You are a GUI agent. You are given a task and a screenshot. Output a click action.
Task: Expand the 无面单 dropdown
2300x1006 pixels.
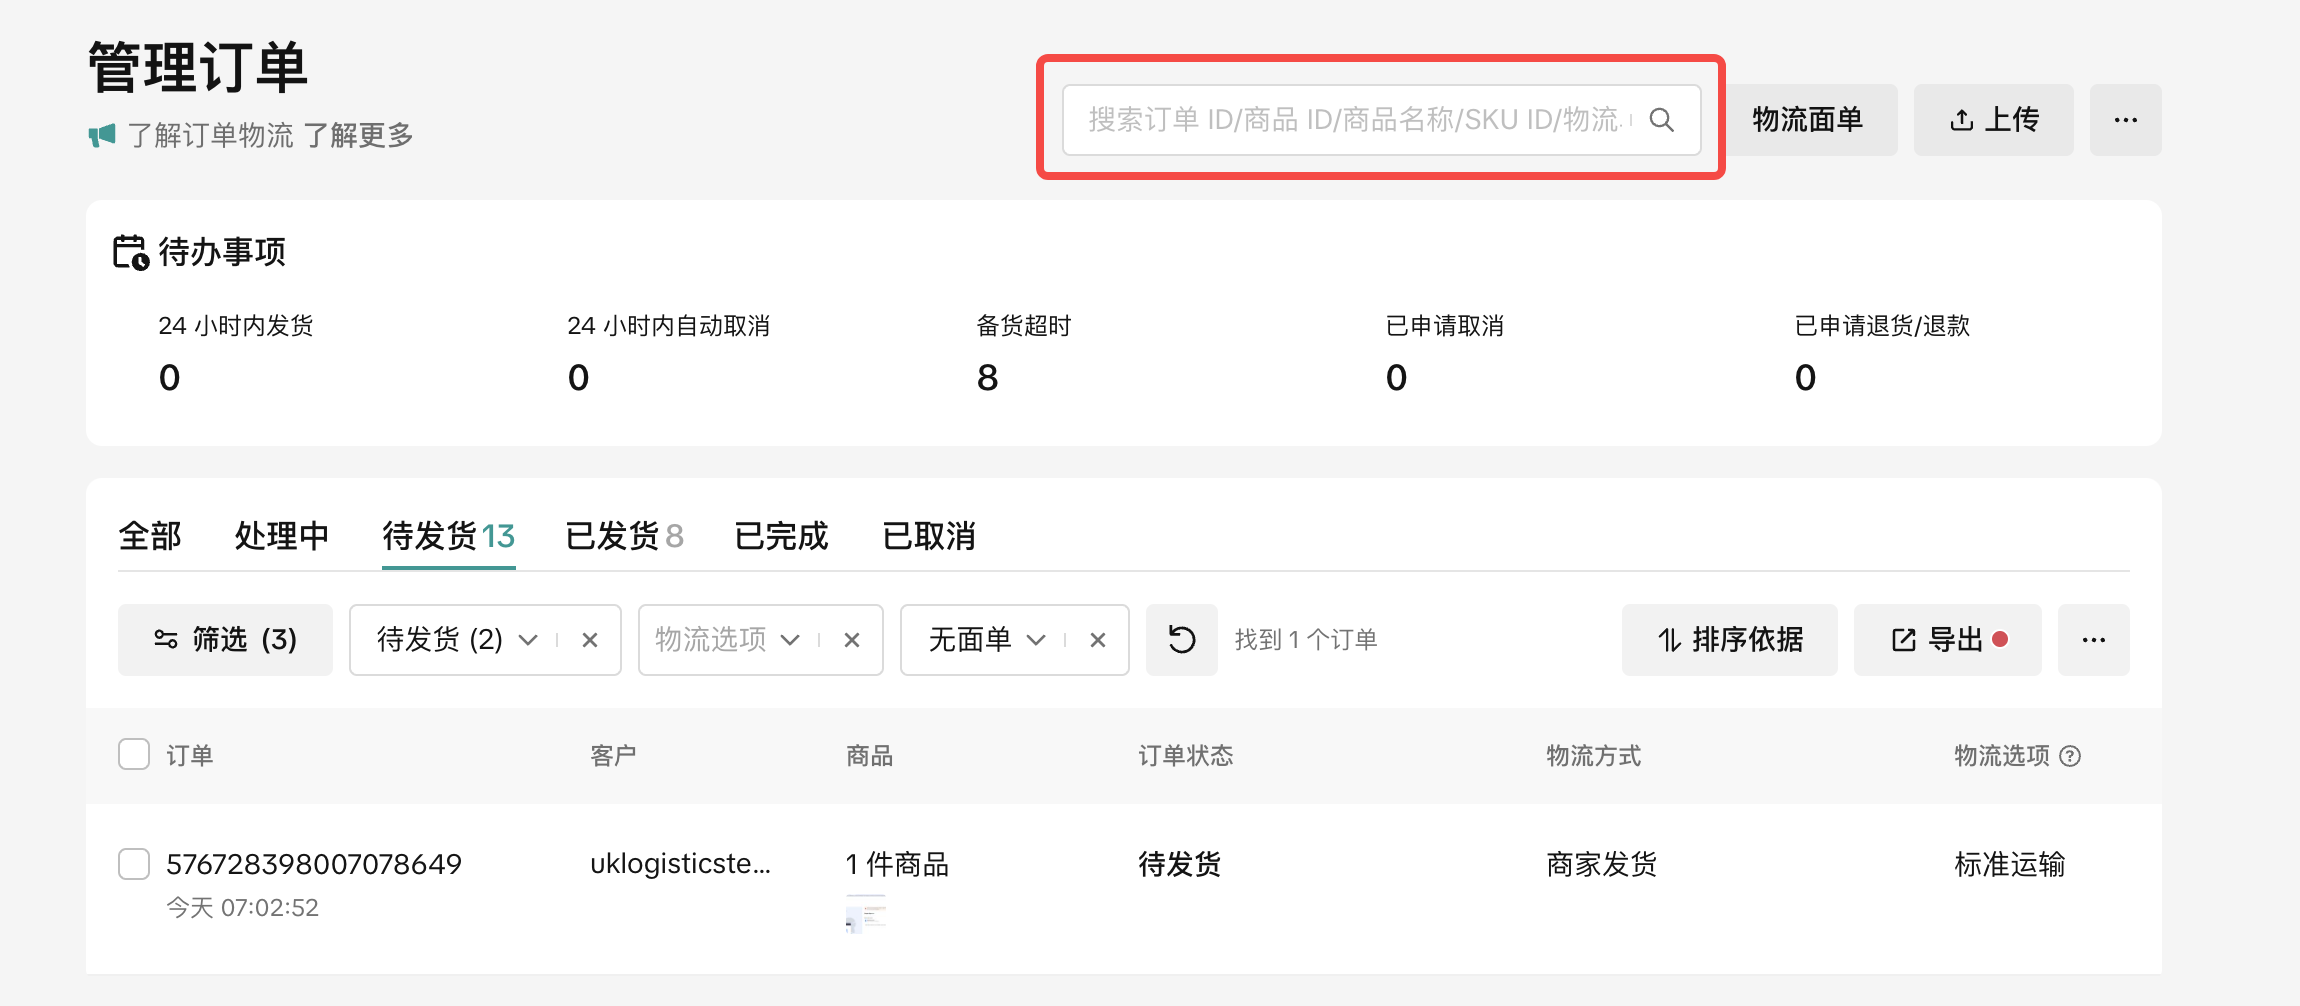pyautogui.click(x=1036, y=640)
